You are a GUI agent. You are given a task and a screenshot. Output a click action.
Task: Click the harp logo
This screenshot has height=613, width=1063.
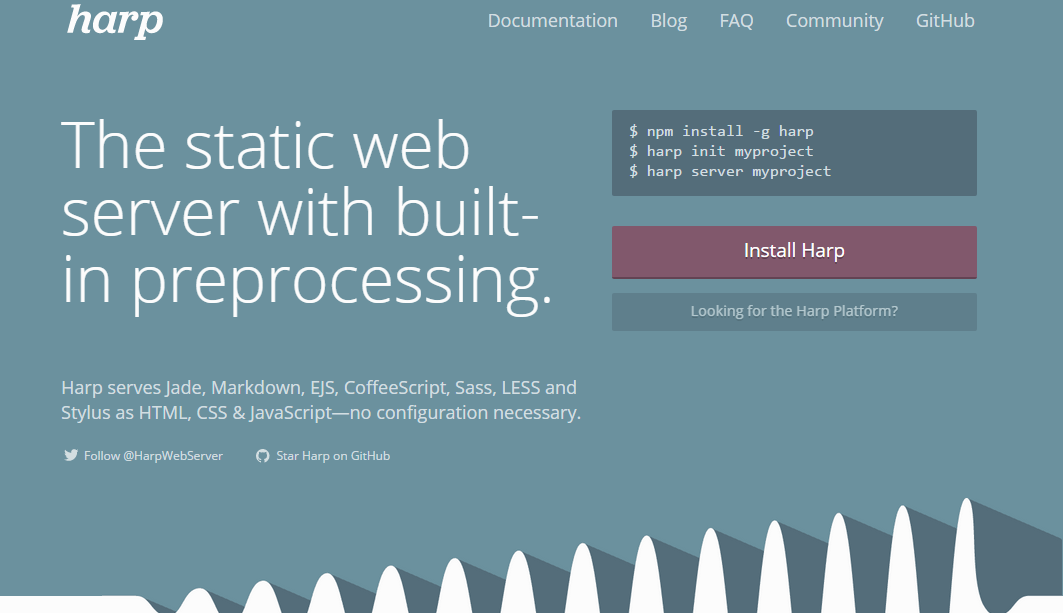pos(115,20)
